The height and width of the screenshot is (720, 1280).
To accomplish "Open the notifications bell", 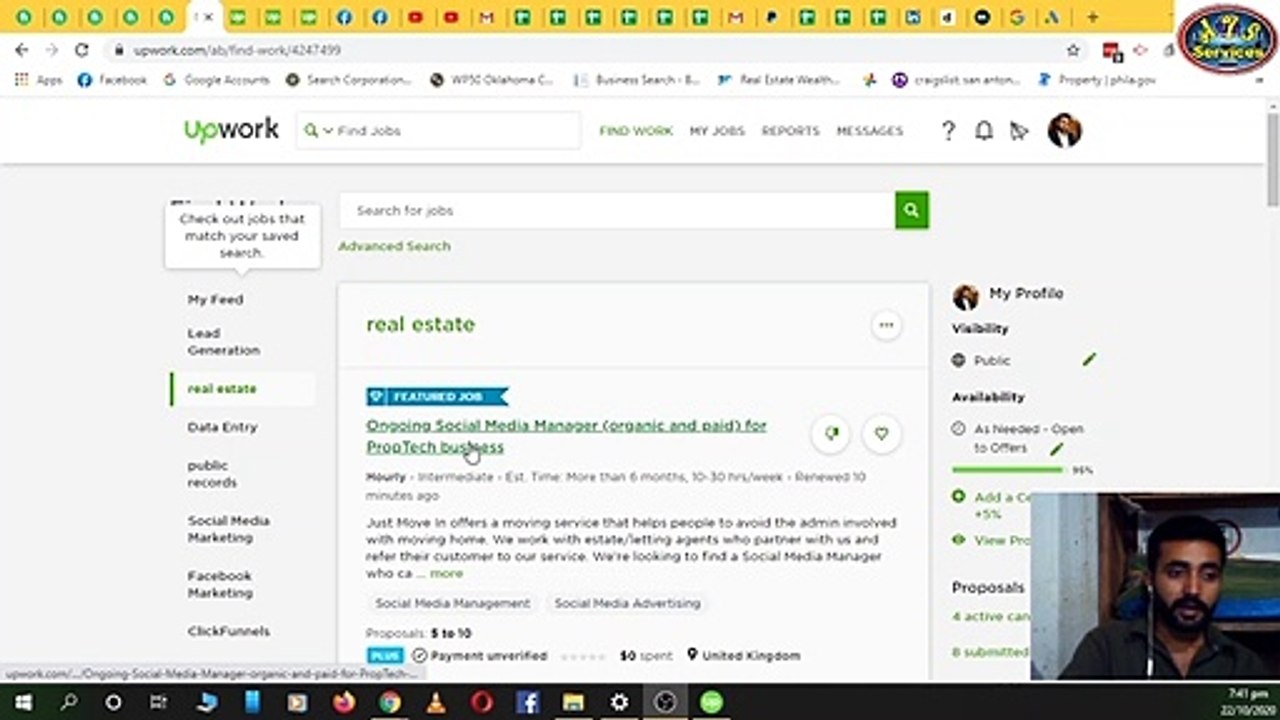I will point(984,130).
